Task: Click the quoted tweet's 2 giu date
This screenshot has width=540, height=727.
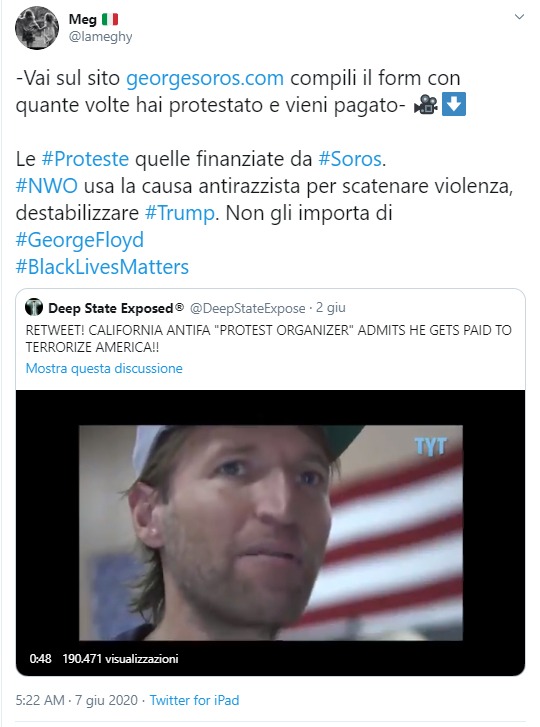Action: click(x=330, y=308)
